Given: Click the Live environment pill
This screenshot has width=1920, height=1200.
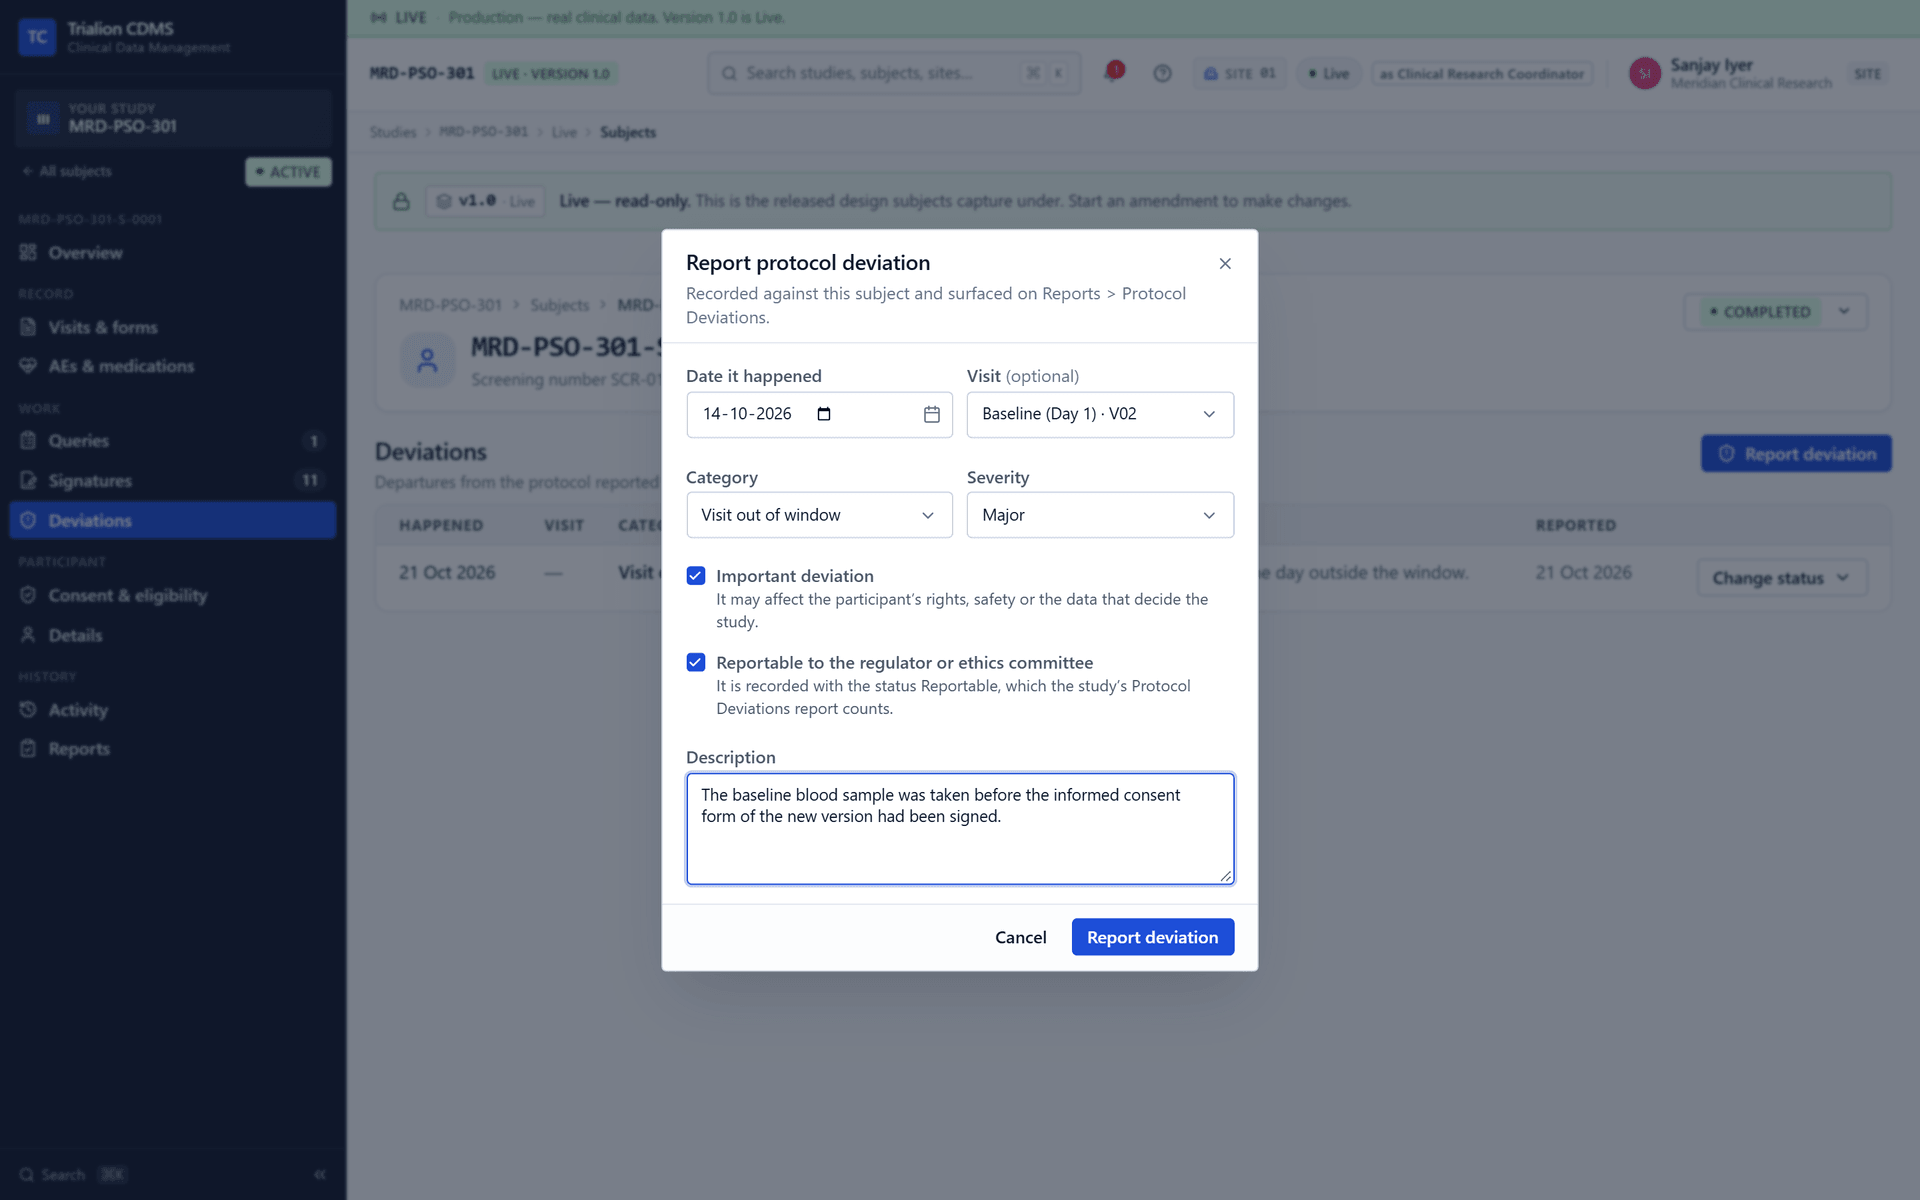Looking at the screenshot, I should [1329, 74].
